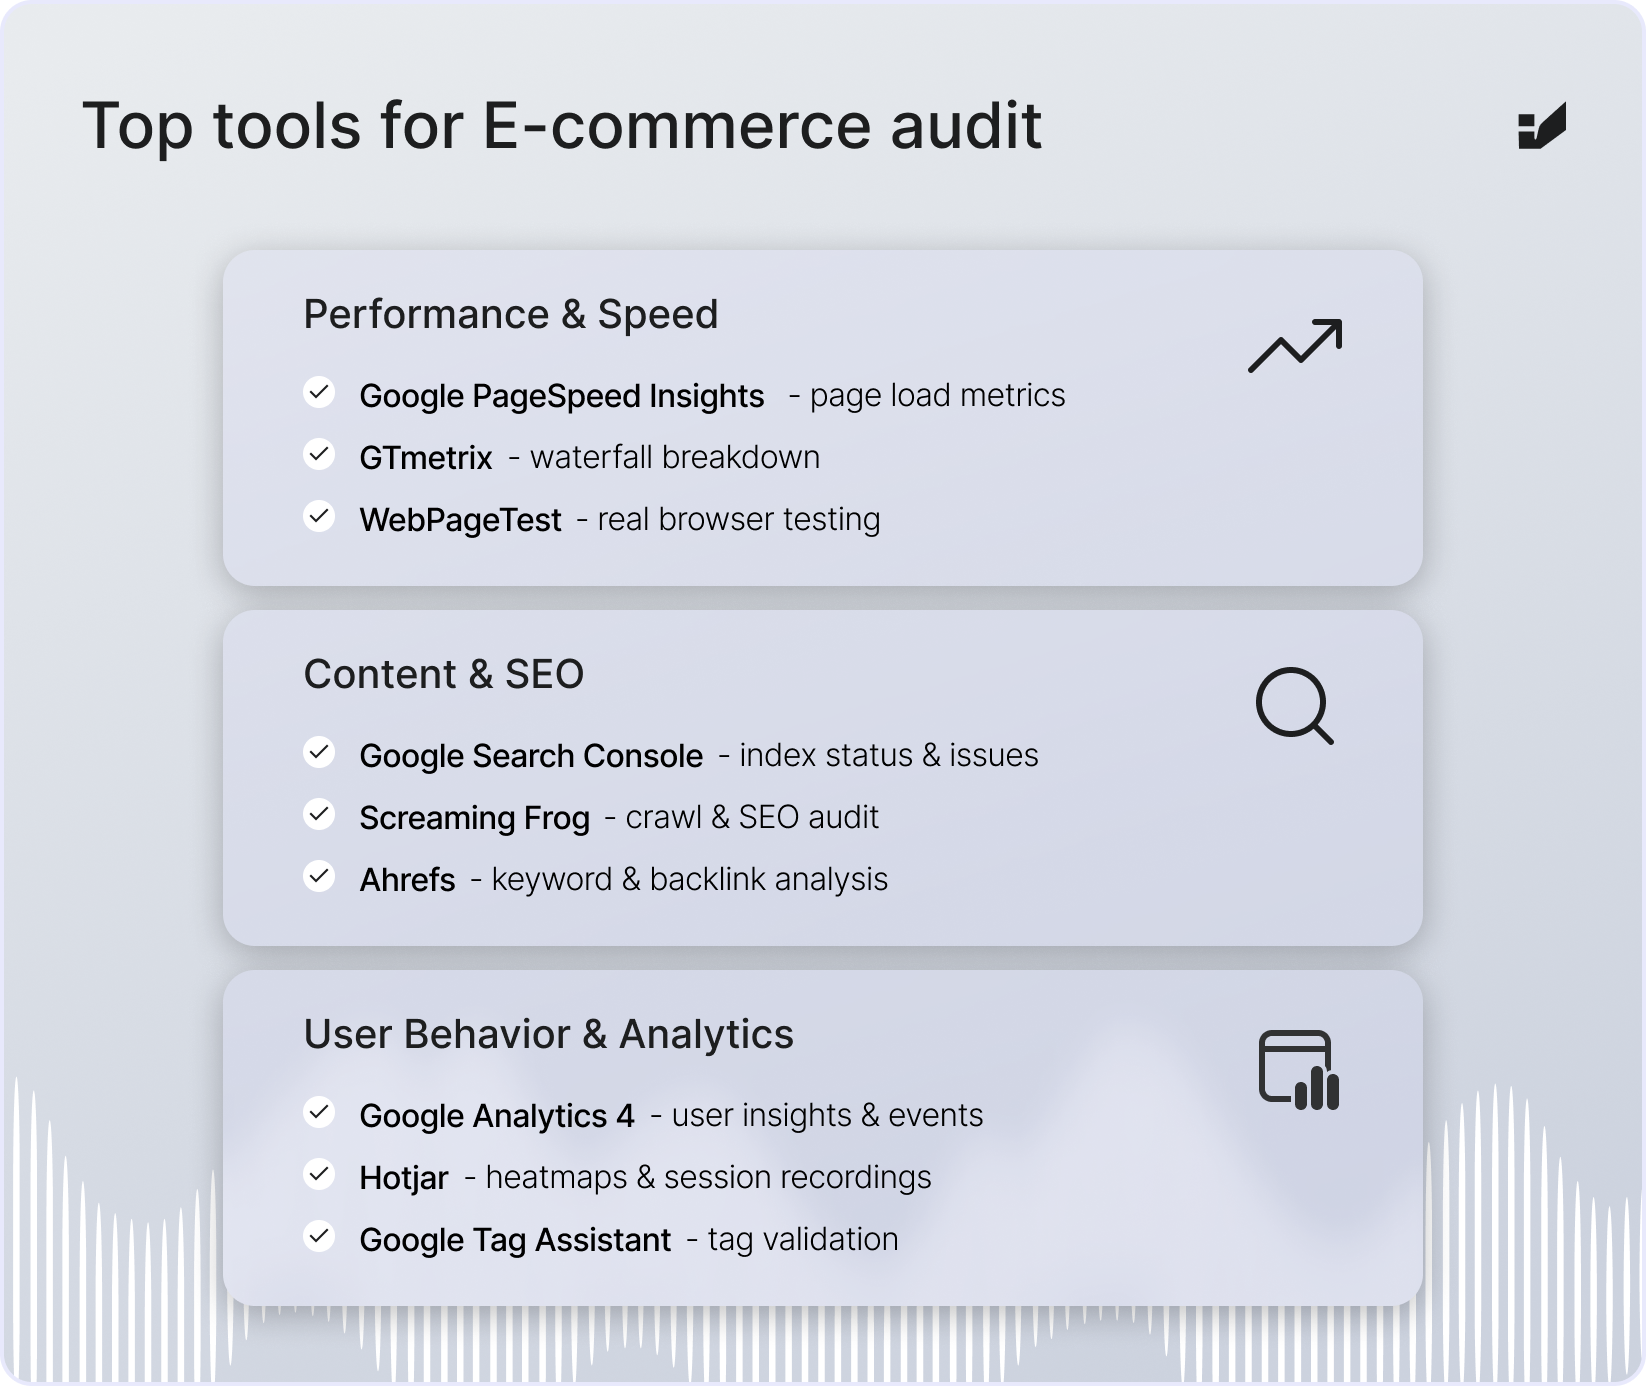Click the 'Hotjar' tool name

pos(404,1179)
